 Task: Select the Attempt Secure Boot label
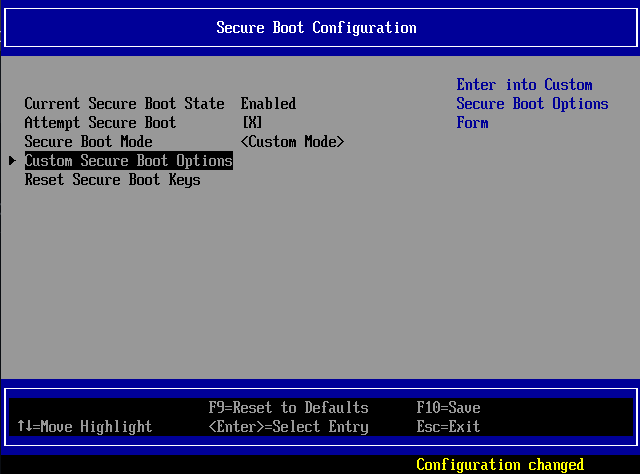pos(100,123)
